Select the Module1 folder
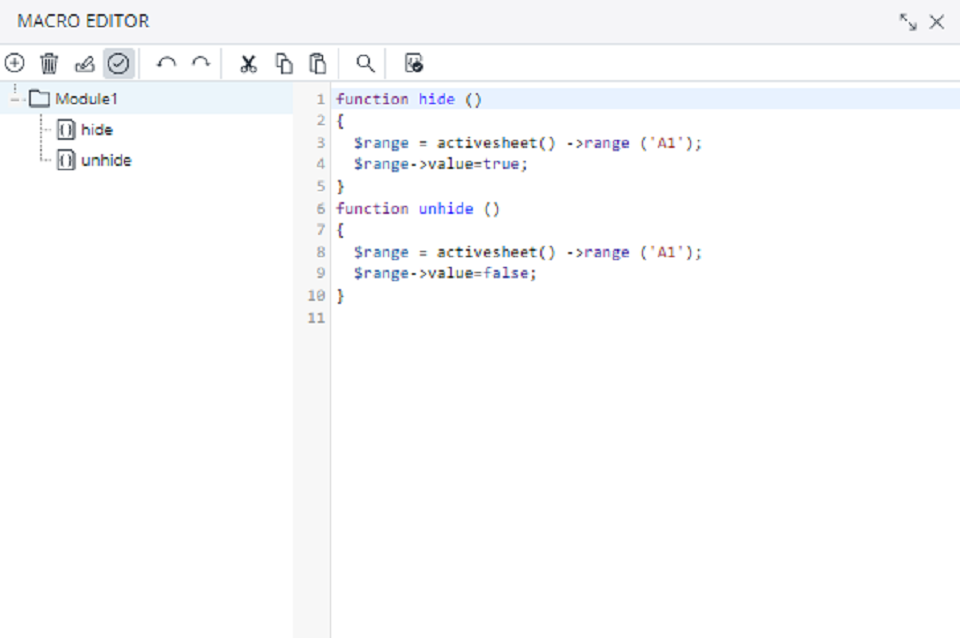The height and width of the screenshot is (638, 960). 86,99
